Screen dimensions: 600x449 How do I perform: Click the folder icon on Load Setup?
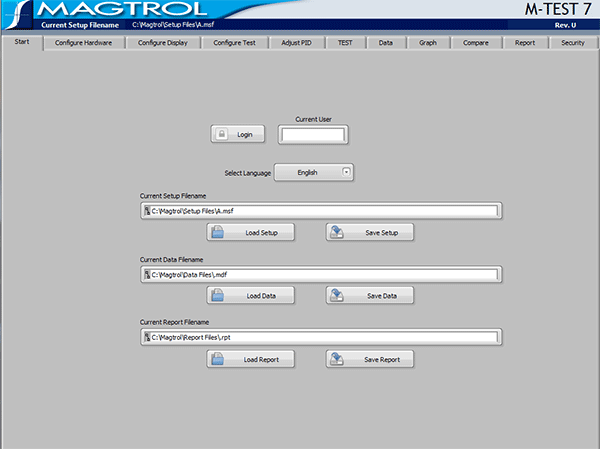[217, 232]
